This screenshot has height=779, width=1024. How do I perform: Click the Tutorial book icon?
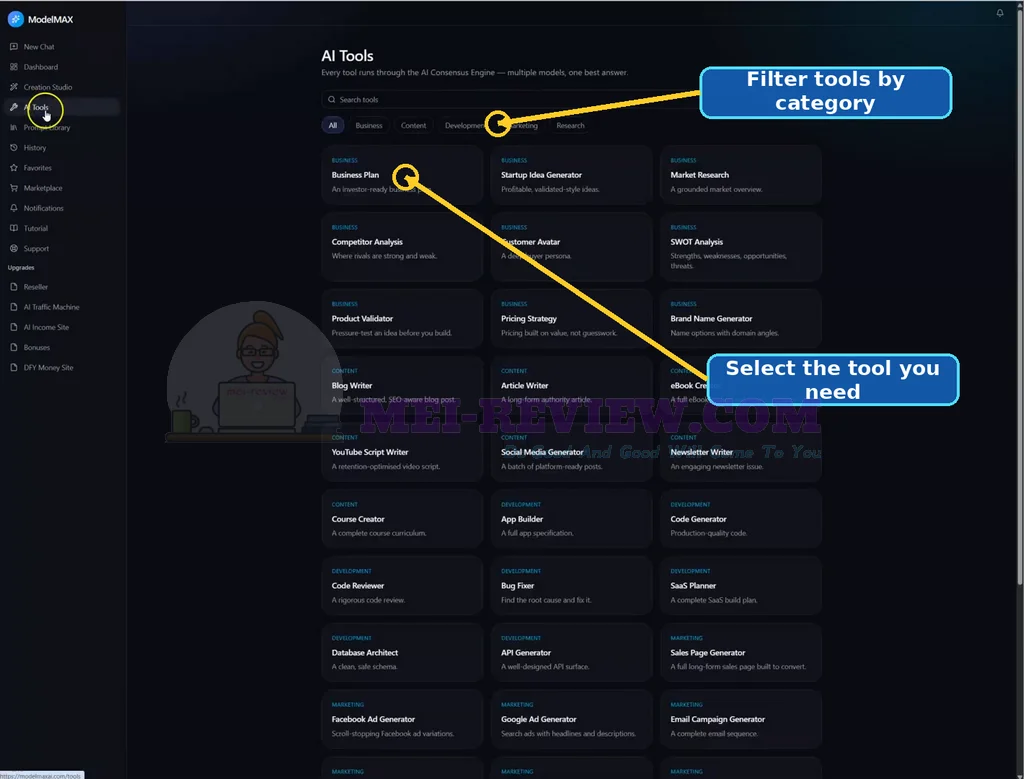click(14, 229)
